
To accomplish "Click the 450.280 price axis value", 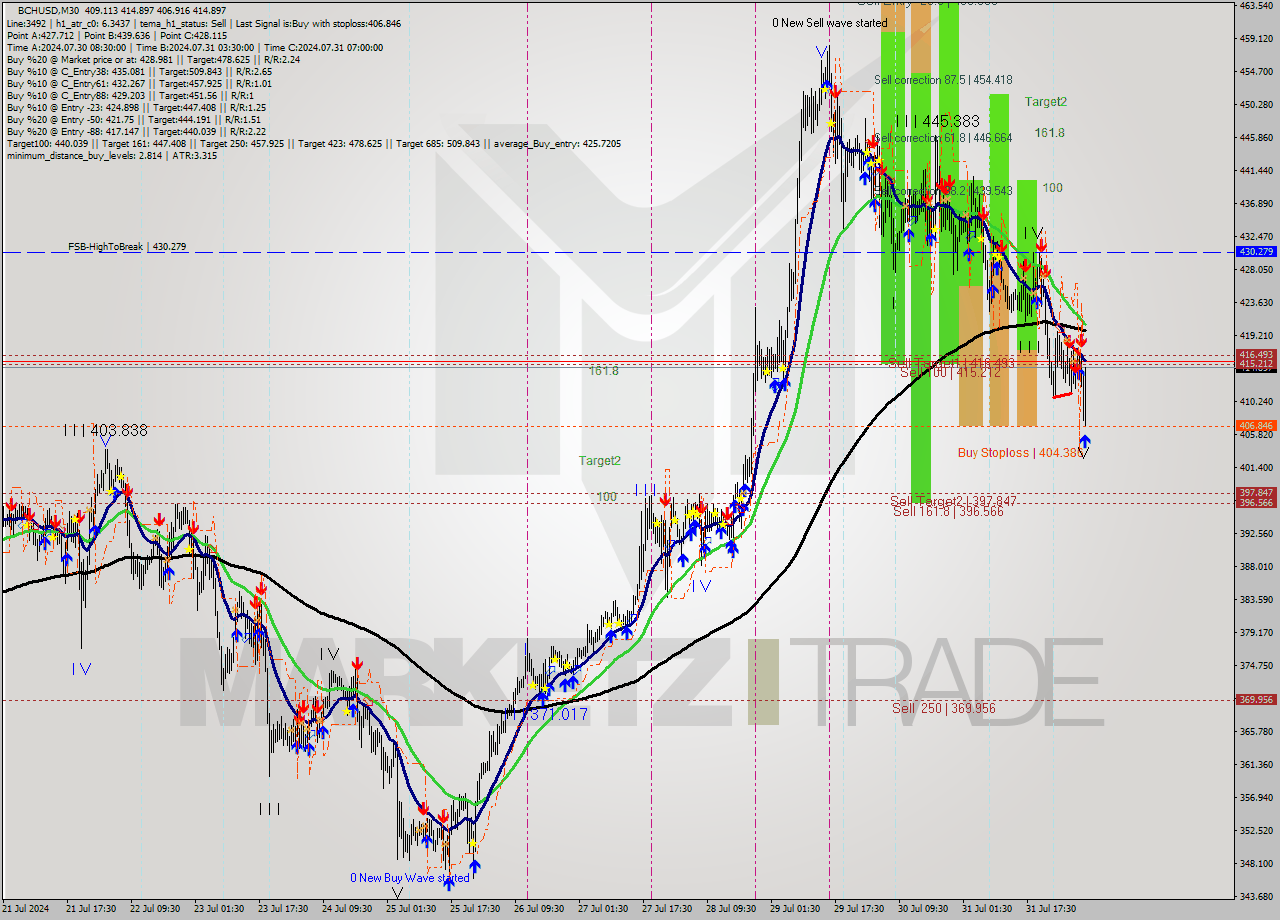I will [1256, 105].
